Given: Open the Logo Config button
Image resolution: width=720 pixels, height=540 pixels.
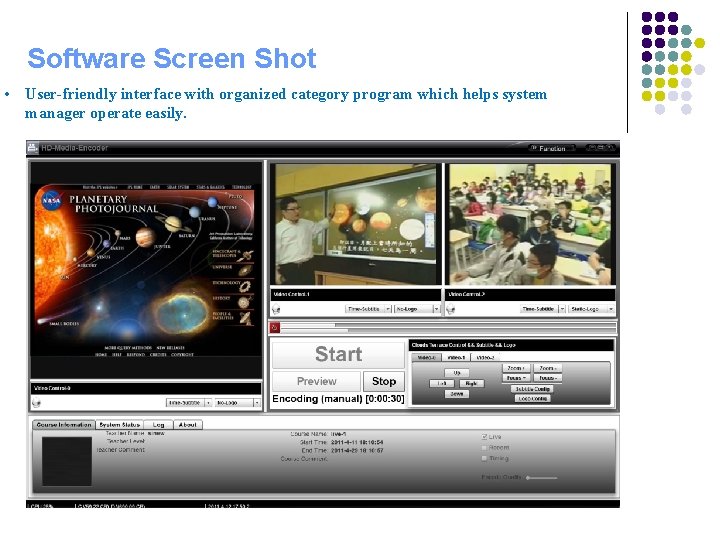Looking at the screenshot, I should pyautogui.click(x=532, y=399).
